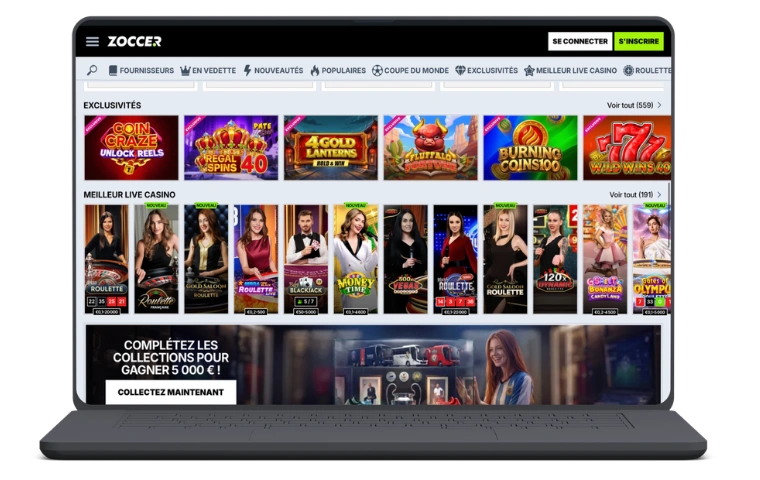
Task: Expand Meilleur Live Casino chevron arrow
Action: pos(659,194)
